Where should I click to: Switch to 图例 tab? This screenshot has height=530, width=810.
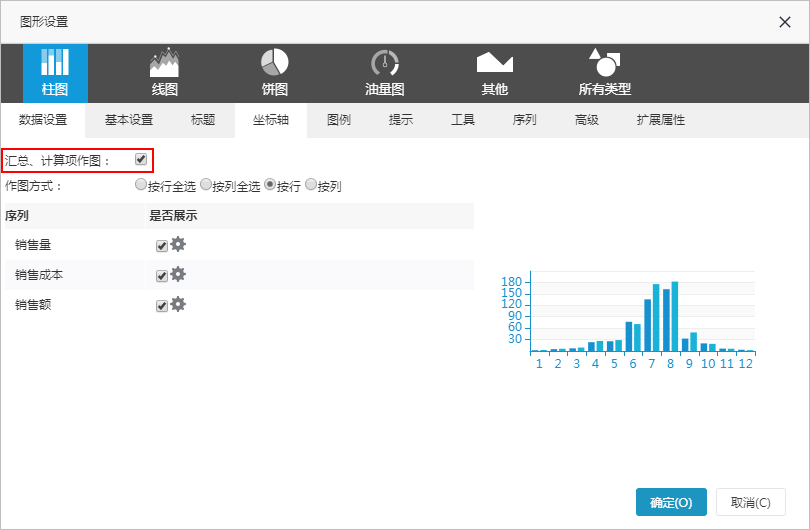coord(339,120)
